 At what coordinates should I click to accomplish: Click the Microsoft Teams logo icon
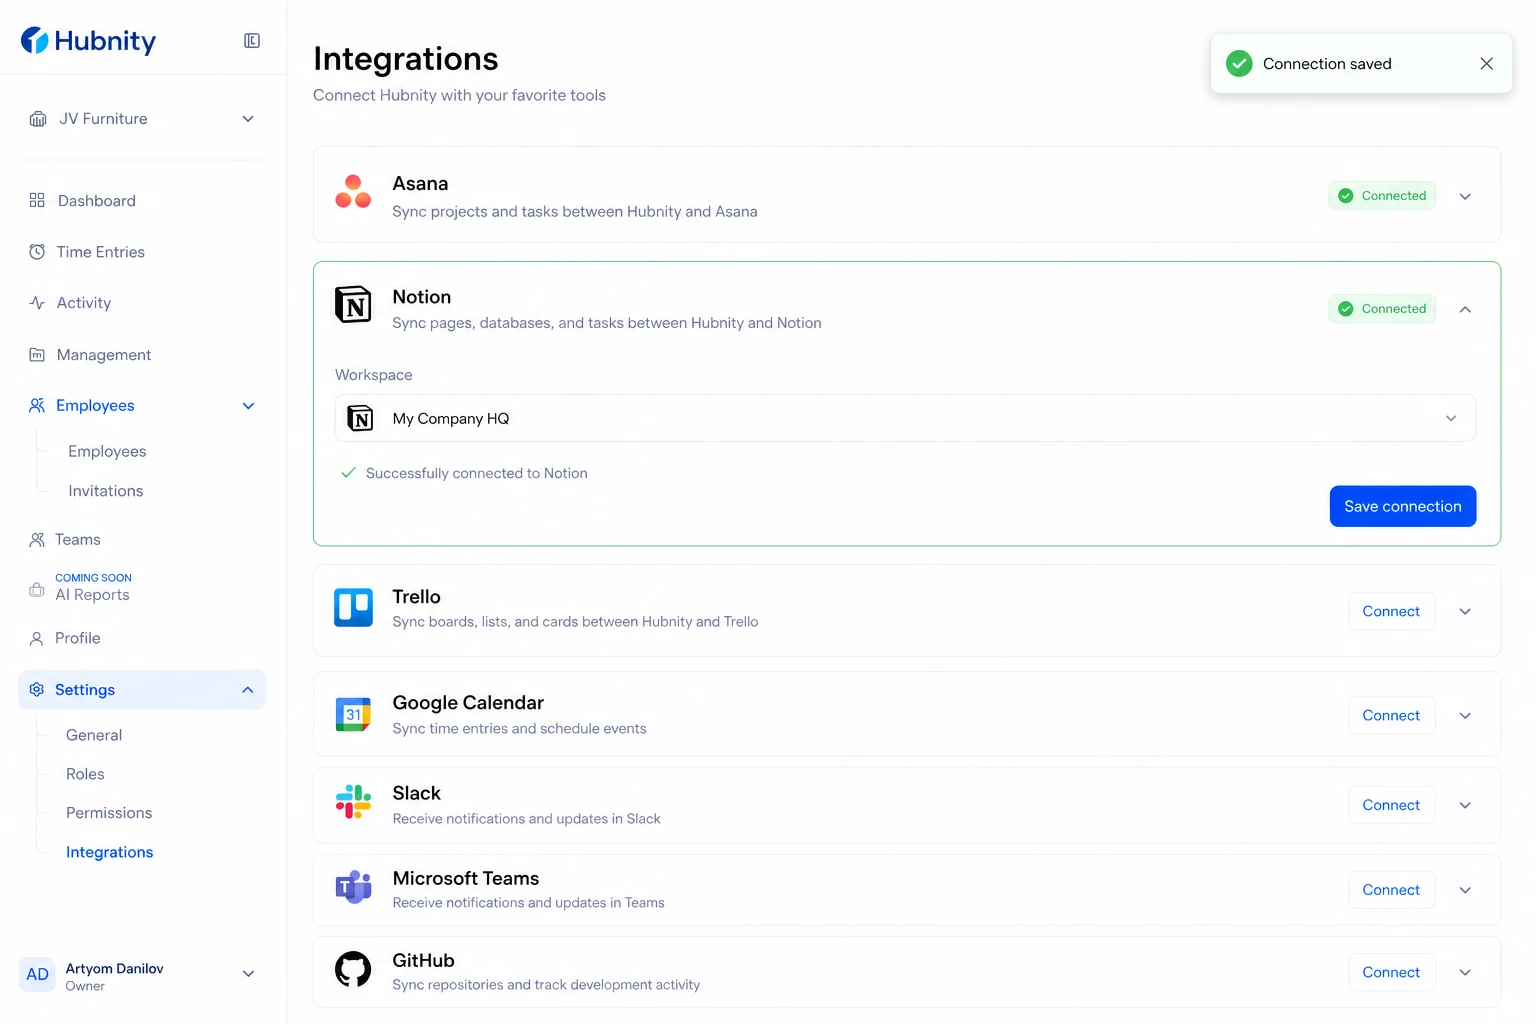click(x=353, y=887)
